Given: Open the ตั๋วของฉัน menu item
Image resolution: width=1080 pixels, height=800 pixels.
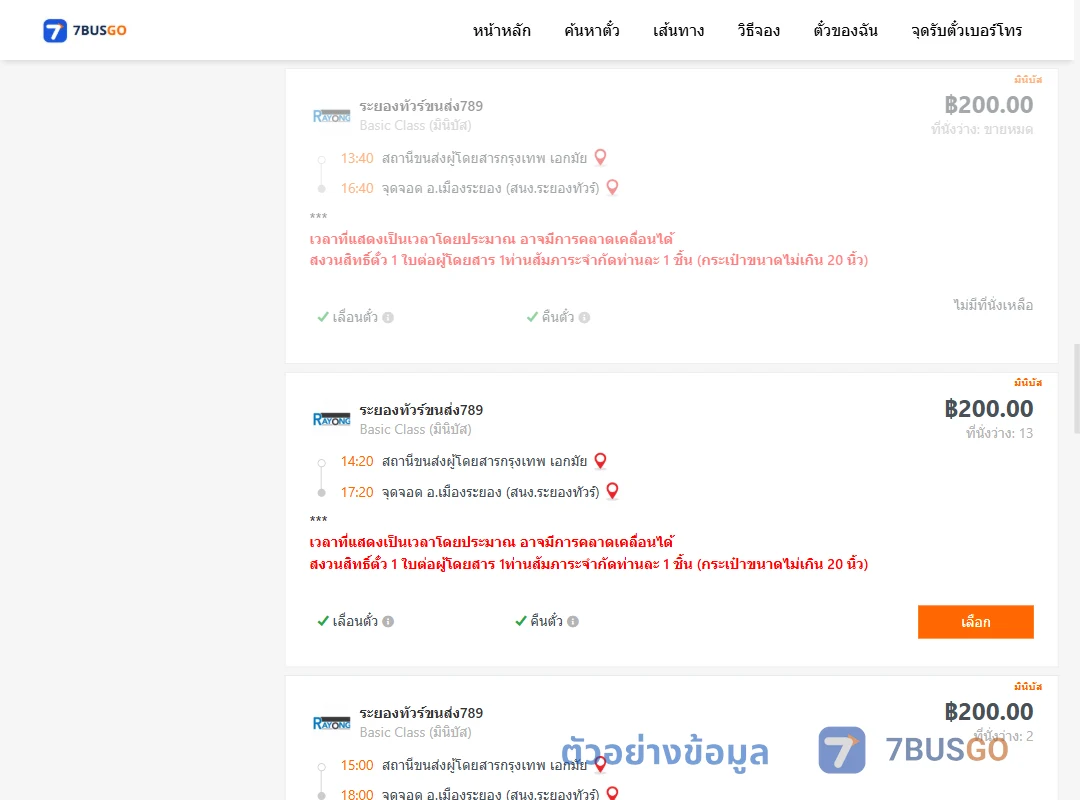Looking at the screenshot, I should (x=845, y=30).
